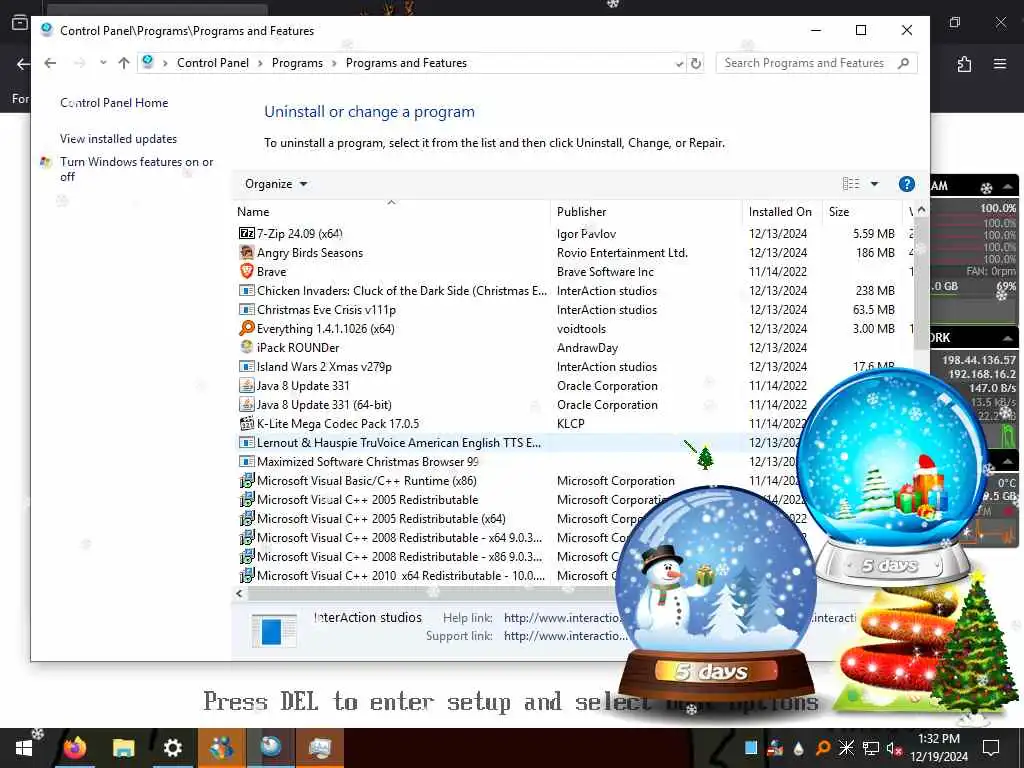Select the Everything 1.4.1.1026 magnifier icon
The height and width of the screenshot is (768, 1024).
coord(246,328)
